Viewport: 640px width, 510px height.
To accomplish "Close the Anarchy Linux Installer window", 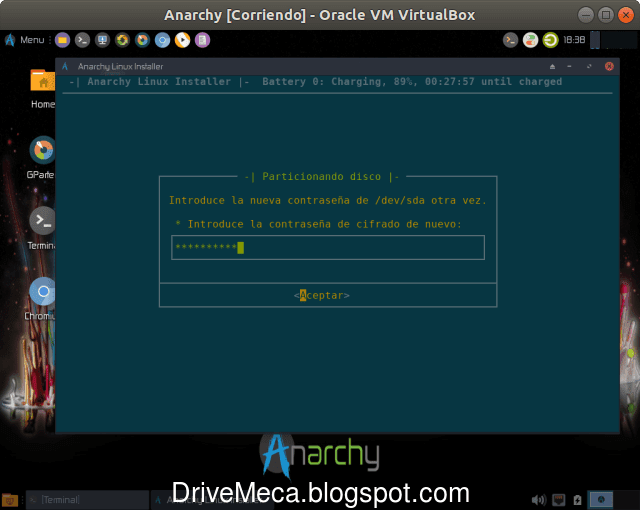I will pos(609,67).
